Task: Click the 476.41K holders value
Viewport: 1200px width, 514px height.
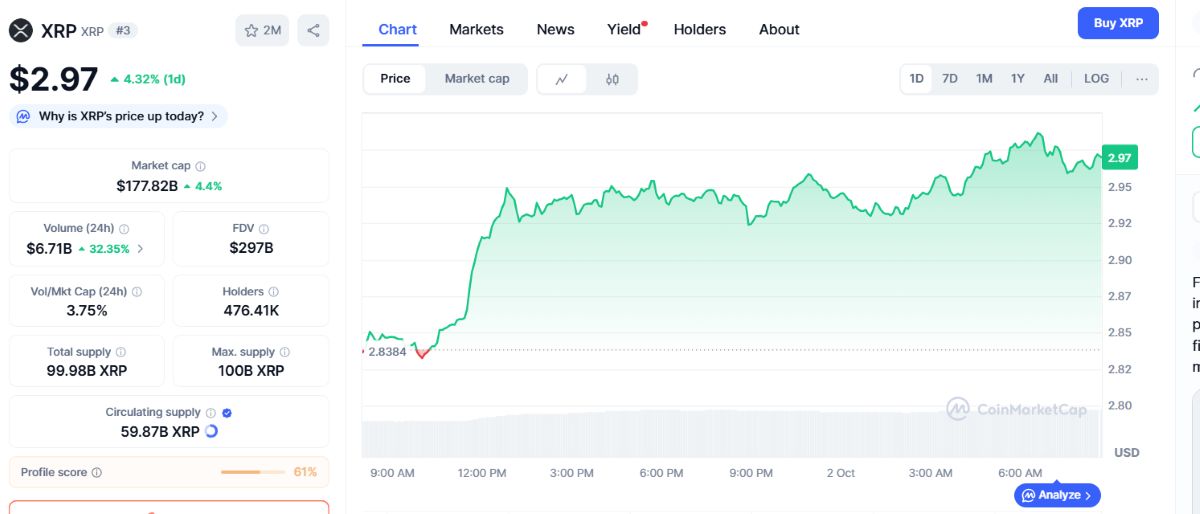Action: point(251,310)
